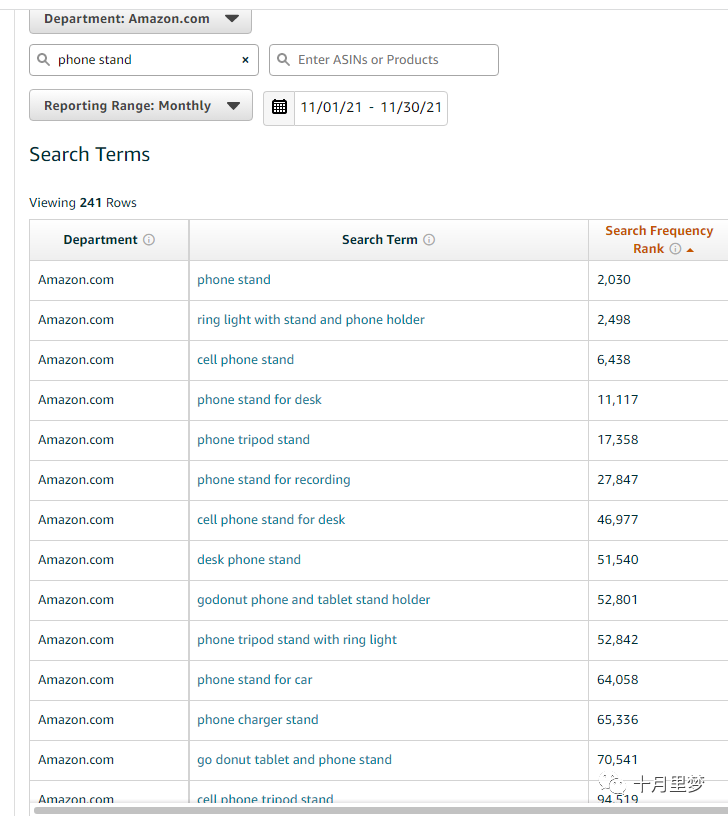This screenshot has width=728, height=816.
Task: Open cell phone stand for desk link
Action: 271,520
